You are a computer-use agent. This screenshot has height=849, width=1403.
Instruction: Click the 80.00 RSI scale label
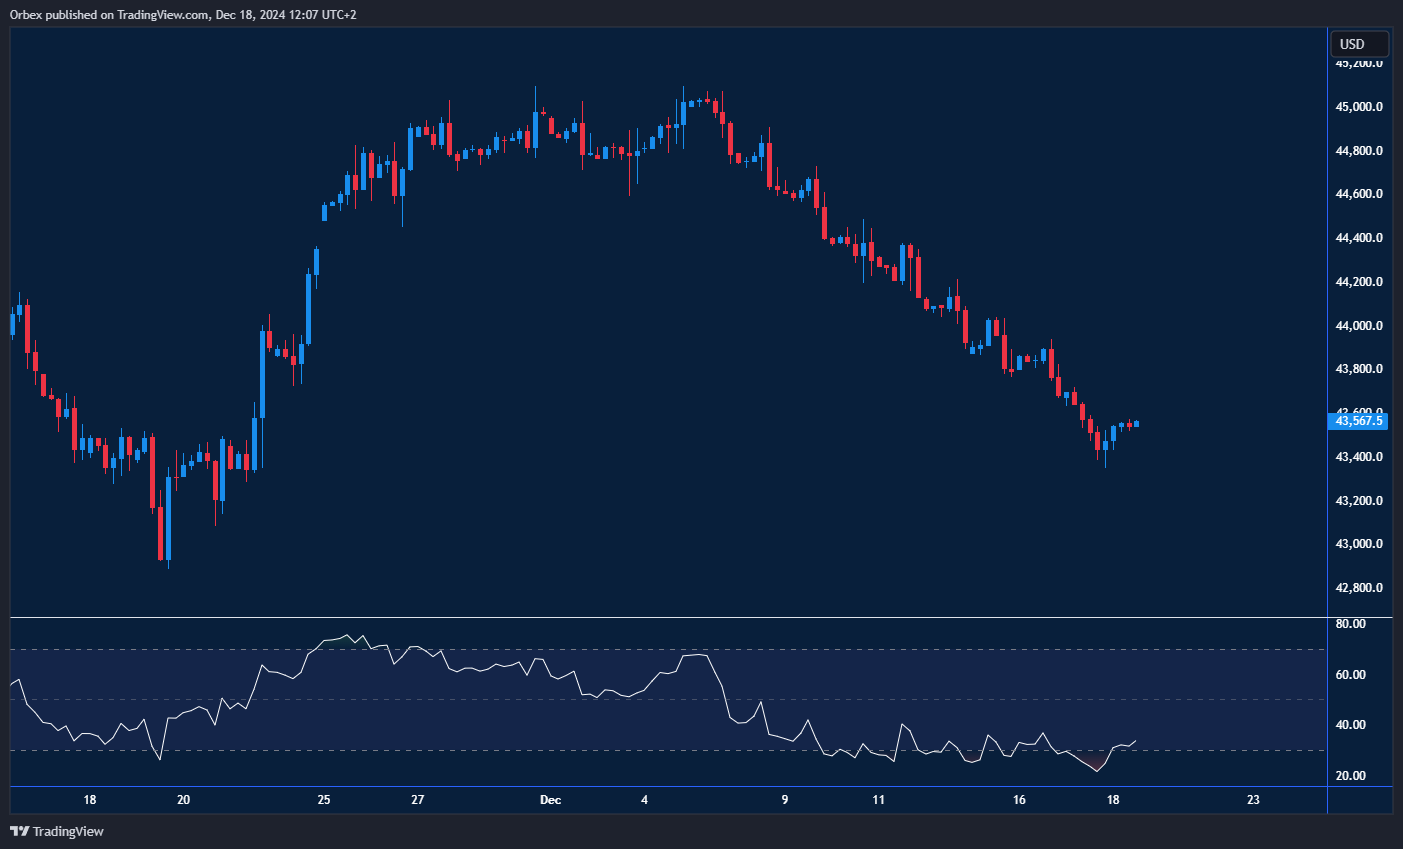point(1350,624)
